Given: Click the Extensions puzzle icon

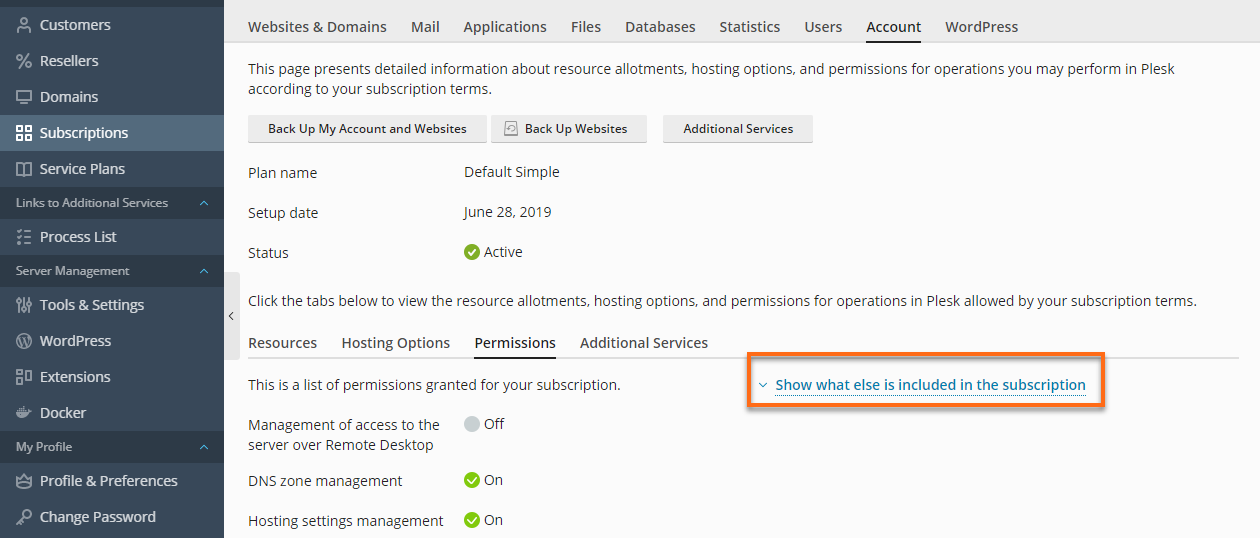Looking at the screenshot, I should pos(24,377).
